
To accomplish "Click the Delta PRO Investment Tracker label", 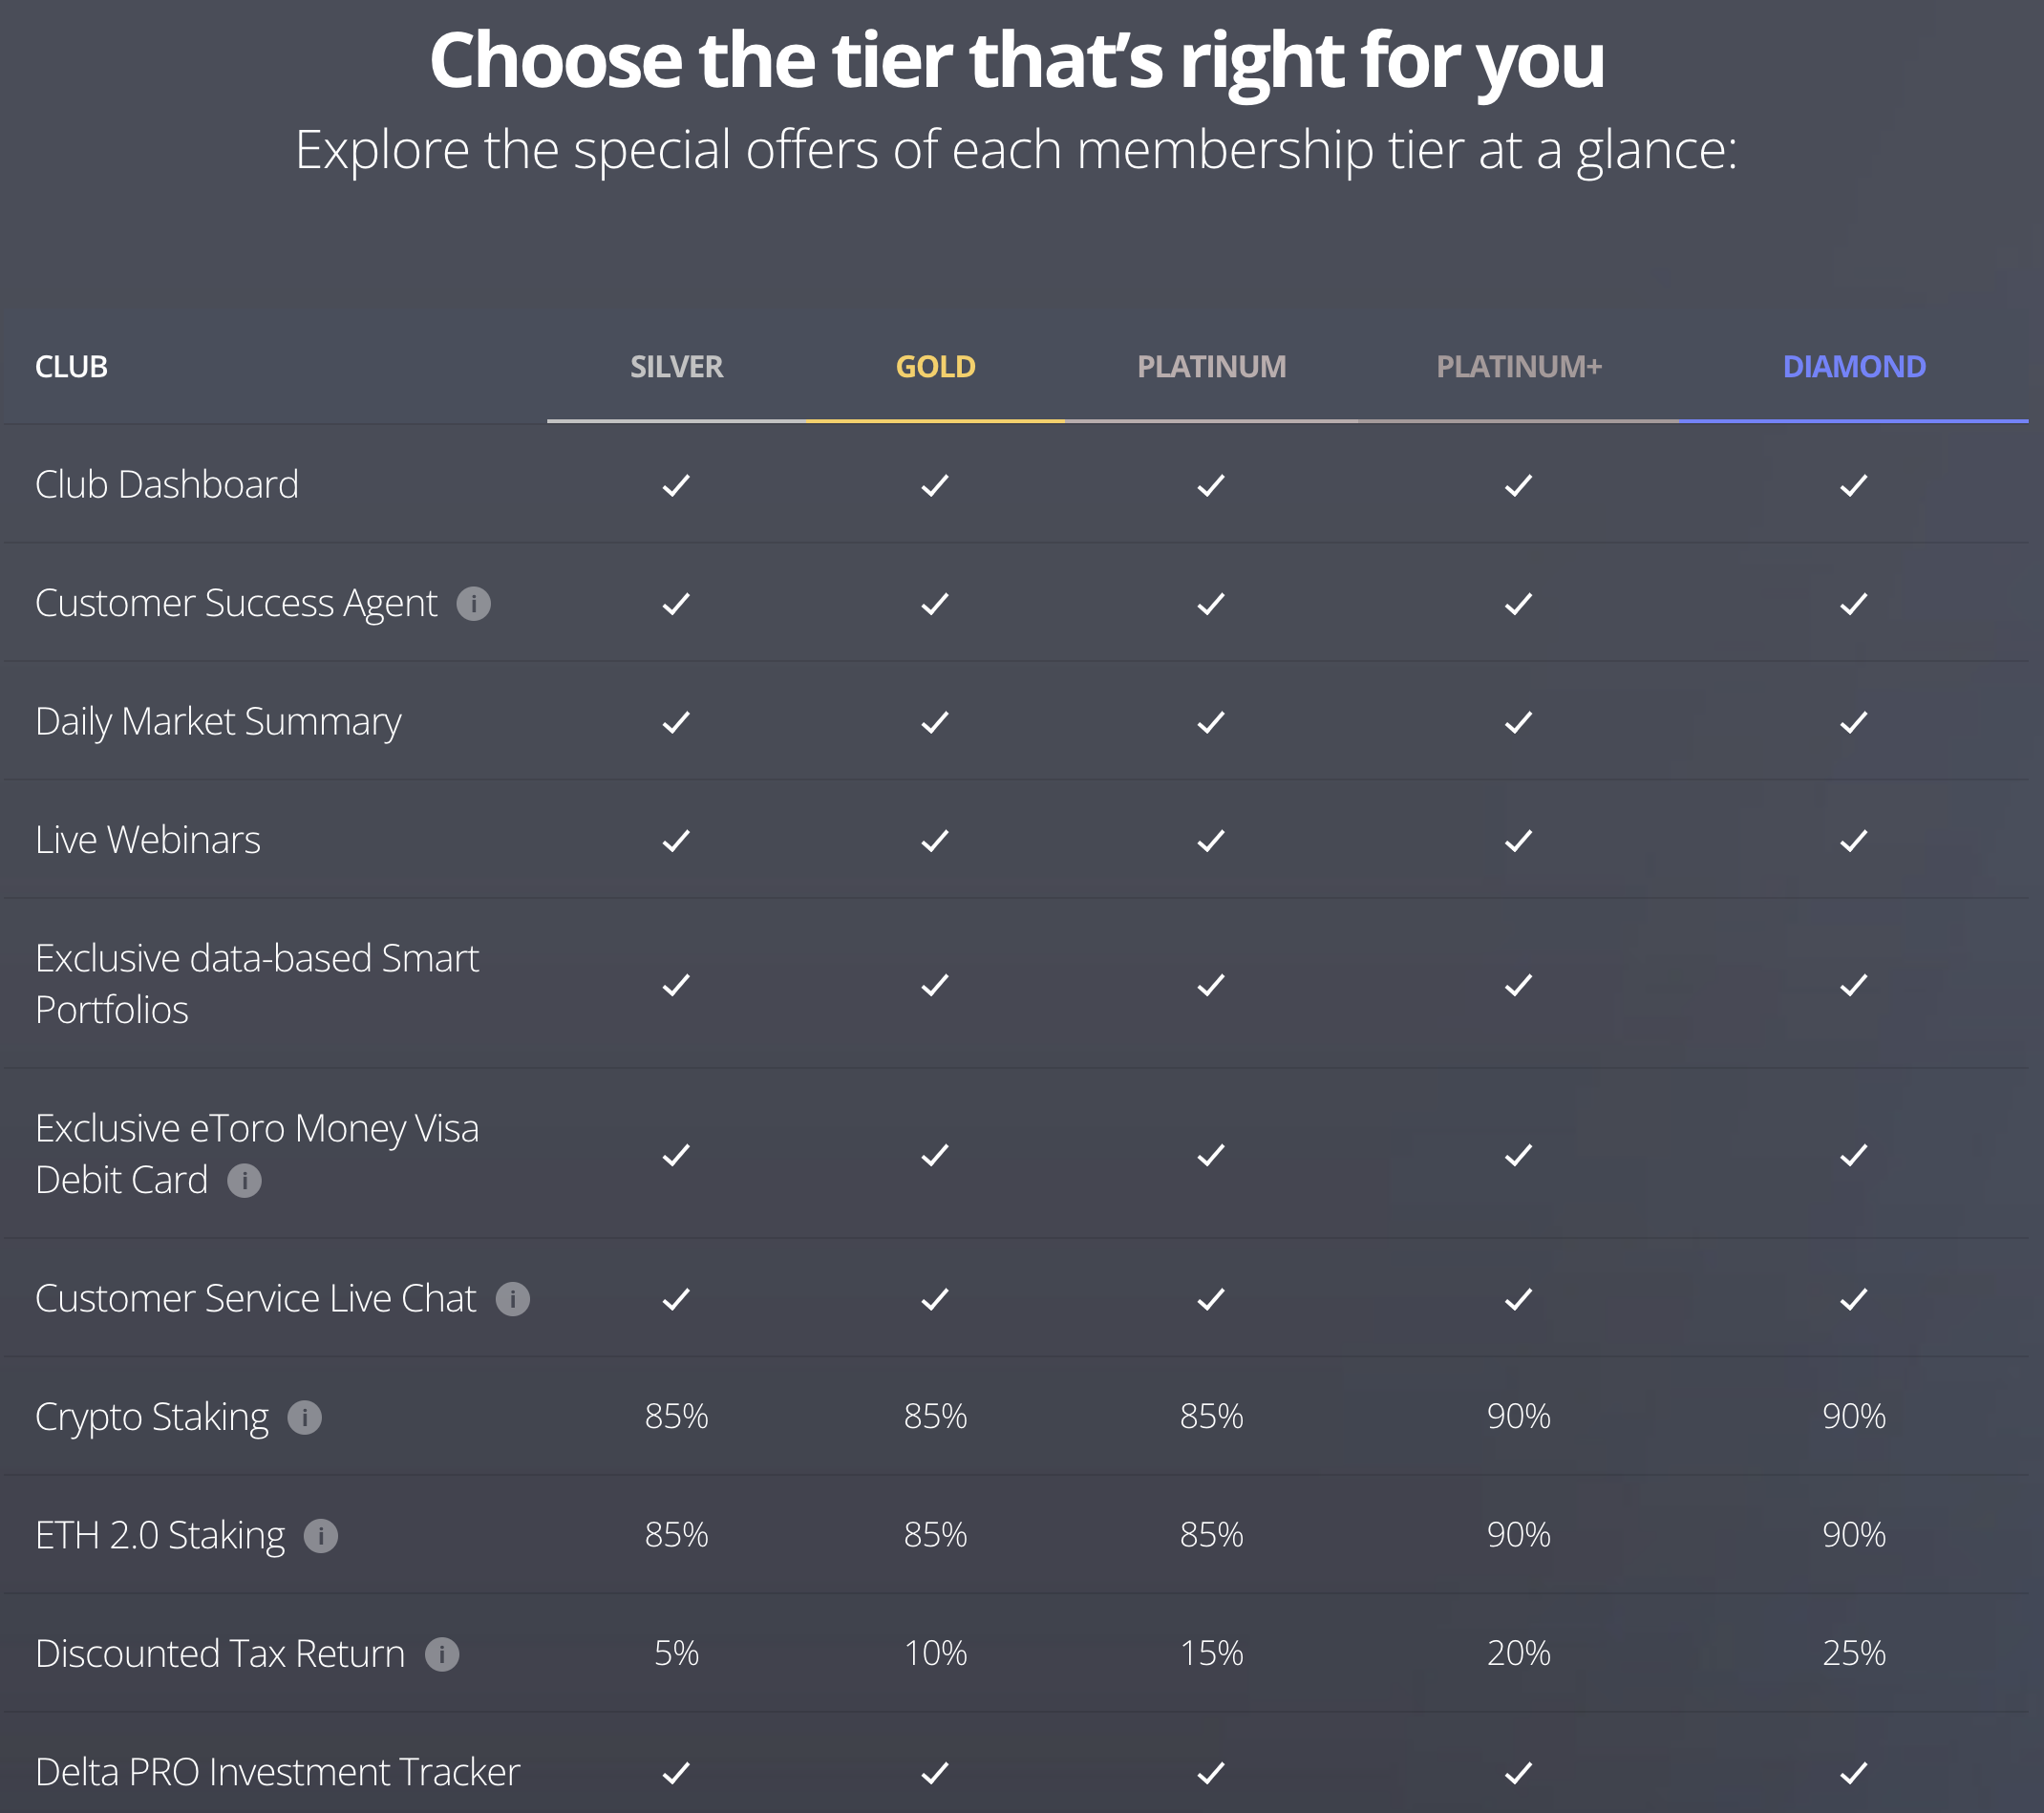I will coord(277,1772).
